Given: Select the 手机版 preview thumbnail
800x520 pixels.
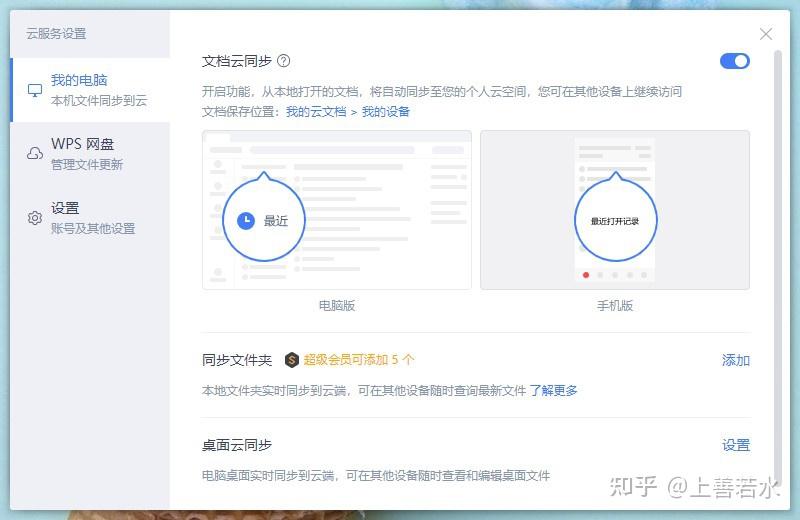Looking at the screenshot, I should tap(615, 210).
